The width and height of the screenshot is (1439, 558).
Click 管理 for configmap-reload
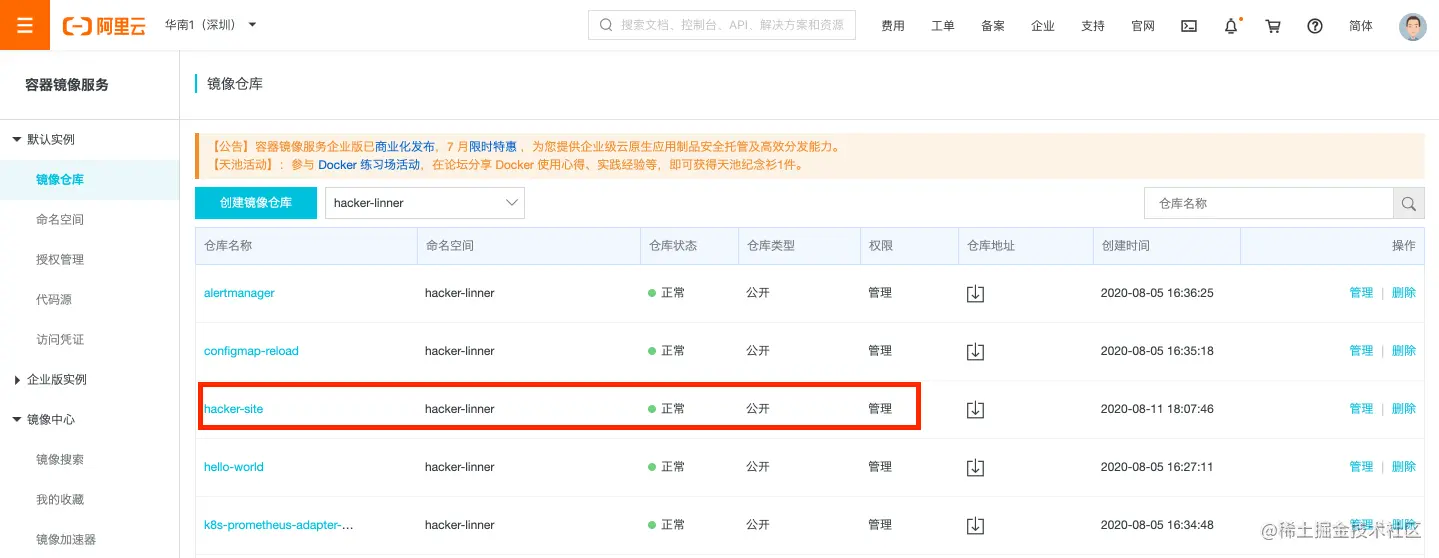coord(1361,351)
